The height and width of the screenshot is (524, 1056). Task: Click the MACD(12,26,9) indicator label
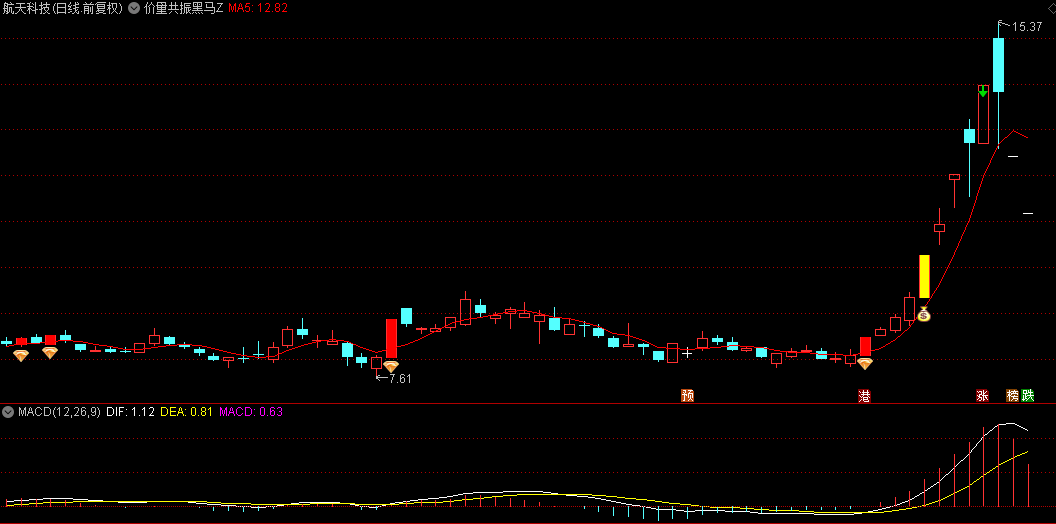59,412
